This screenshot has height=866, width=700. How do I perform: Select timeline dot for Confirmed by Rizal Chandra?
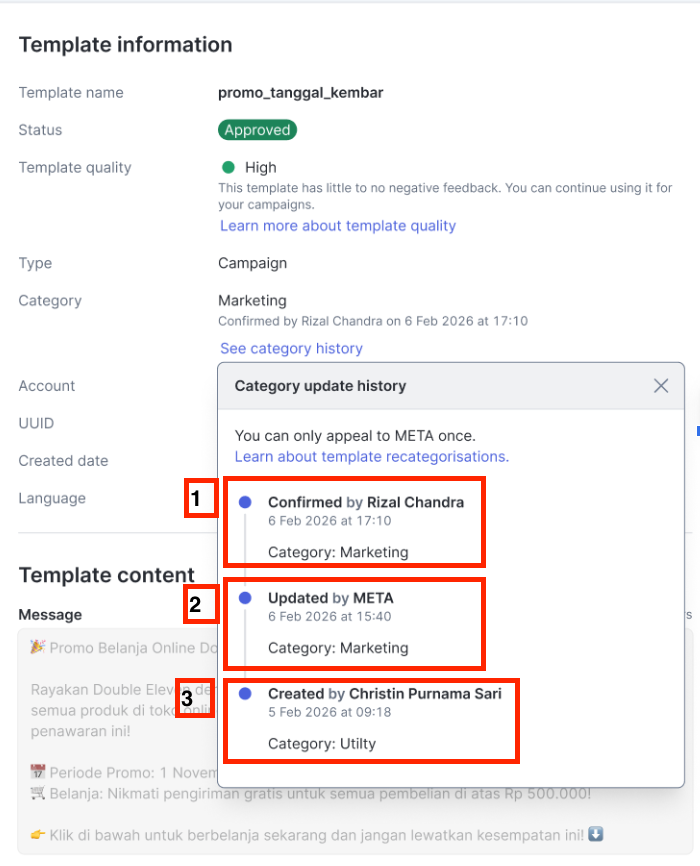[245, 502]
